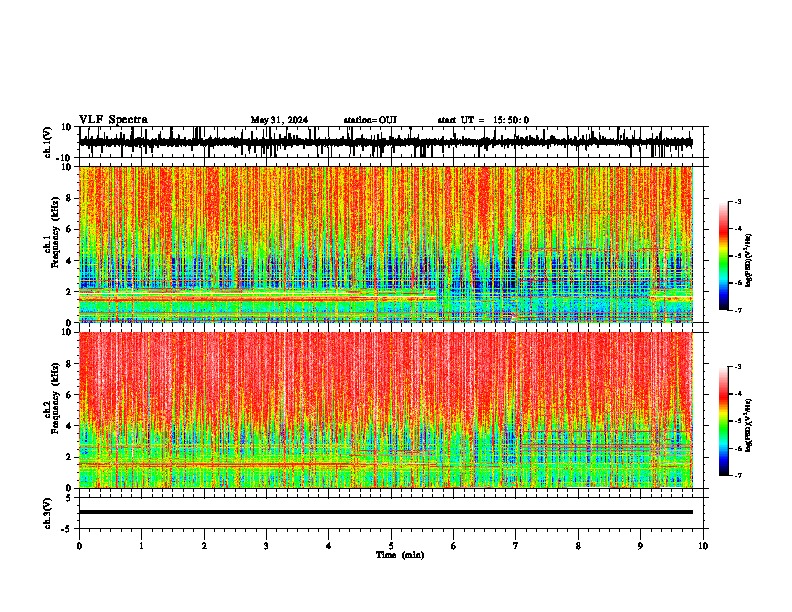Click the time axis tick label 10

tap(703, 545)
